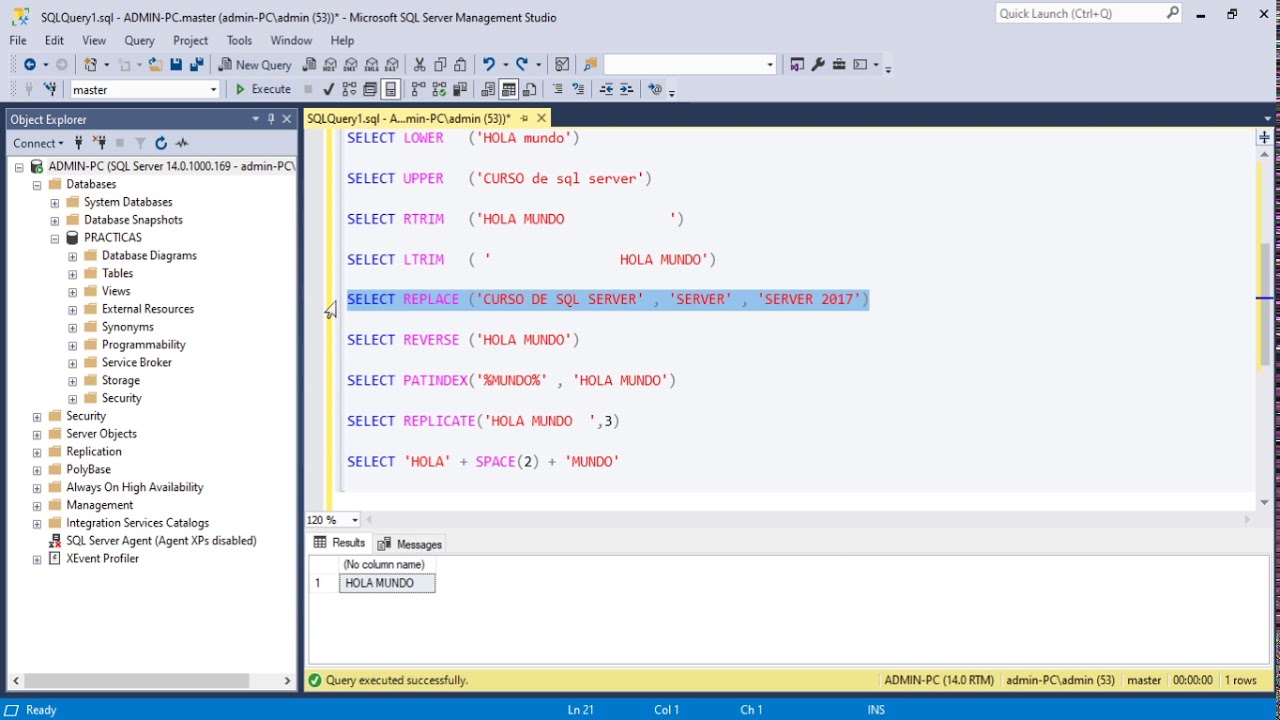
Task: Collapse the PRACTICAS database node
Action: click(x=55, y=238)
